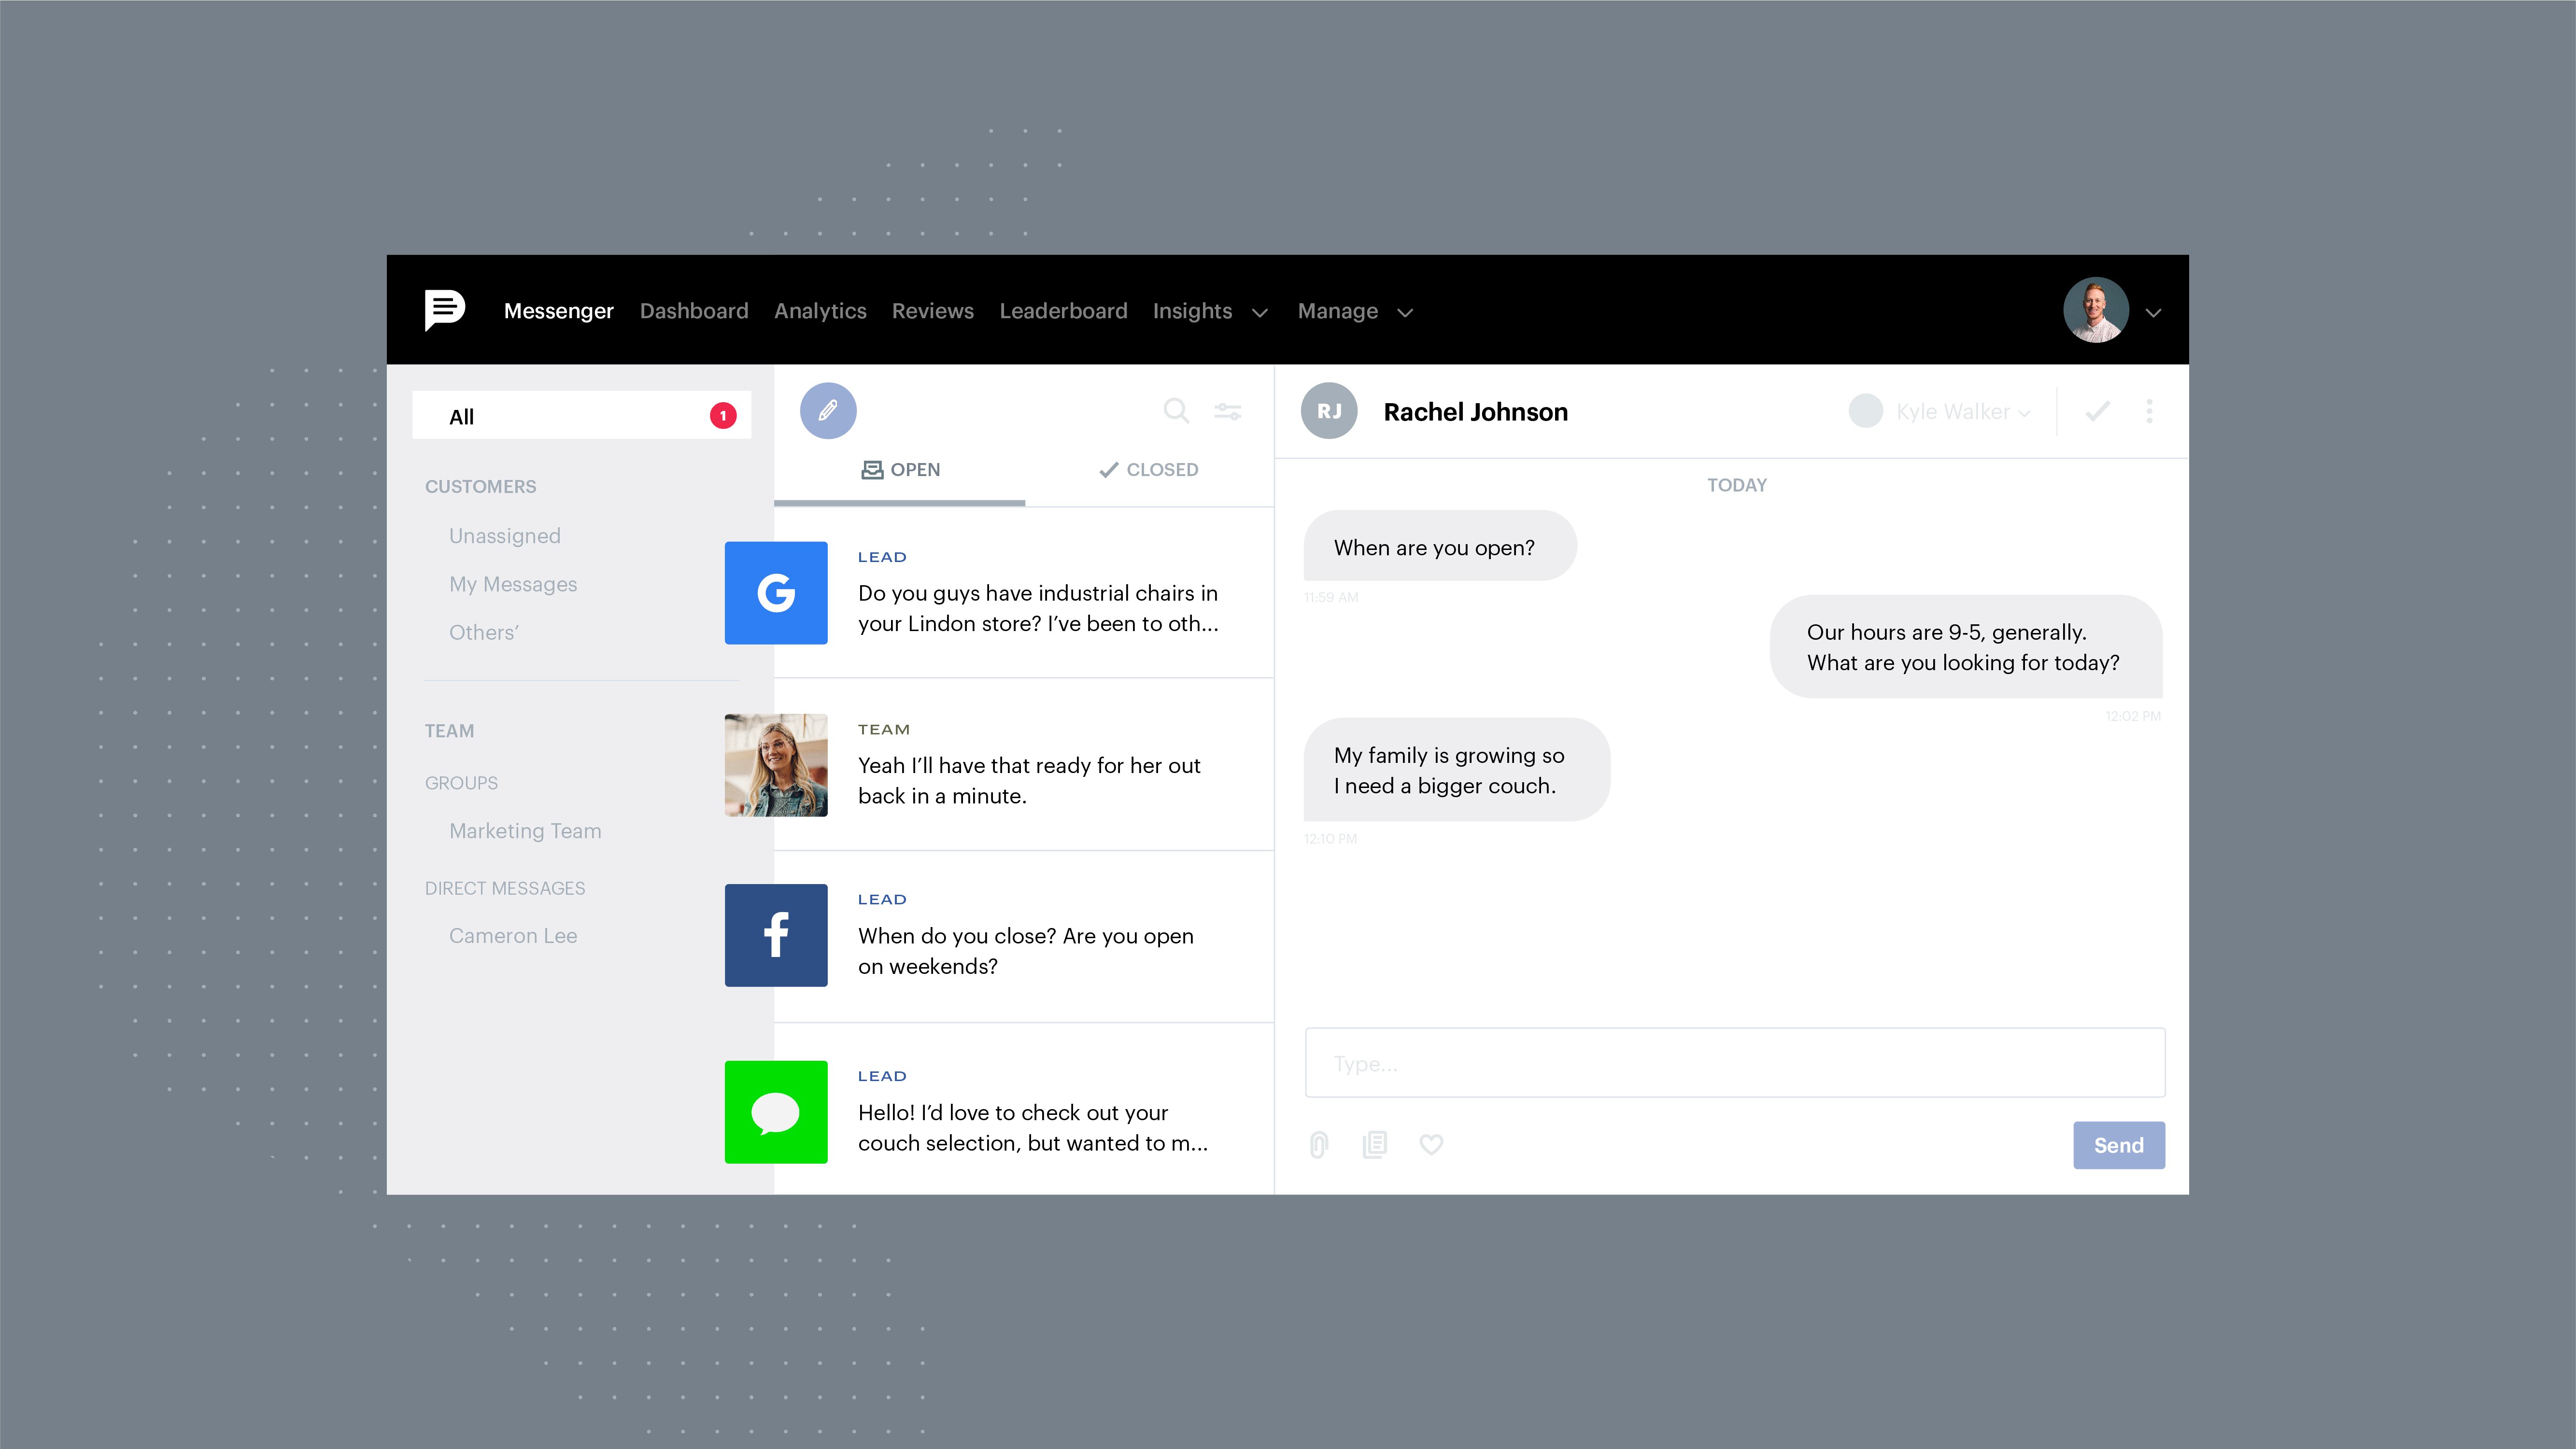Image resolution: width=2576 pixels, height=1449 pixels.
Task: Open the Insights nav item
Action: [1192, 311]
